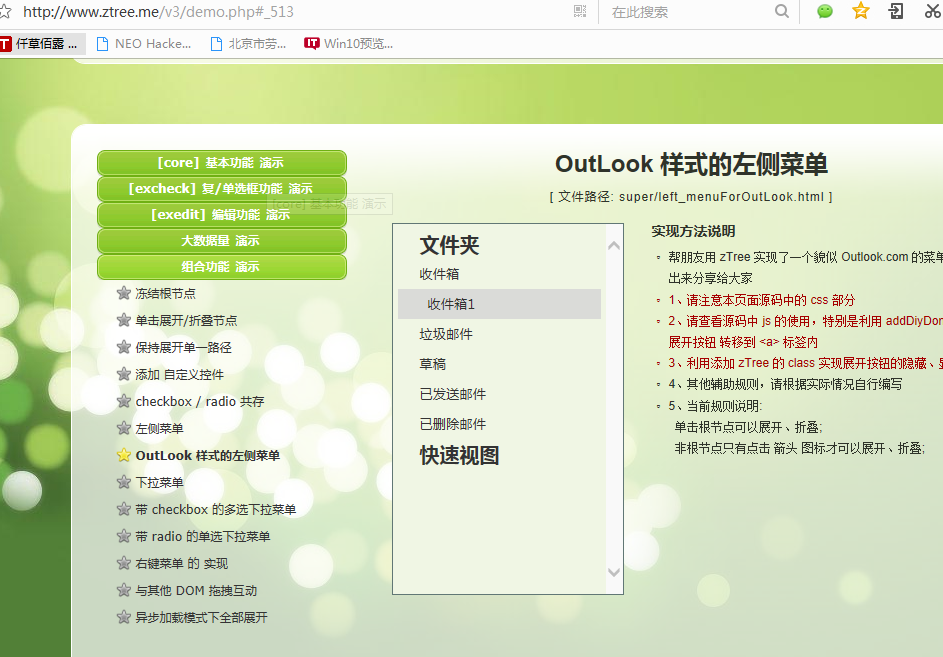The image size is (943, 657).
Task: Click the search magnifier icon
Action: (781, 11)
